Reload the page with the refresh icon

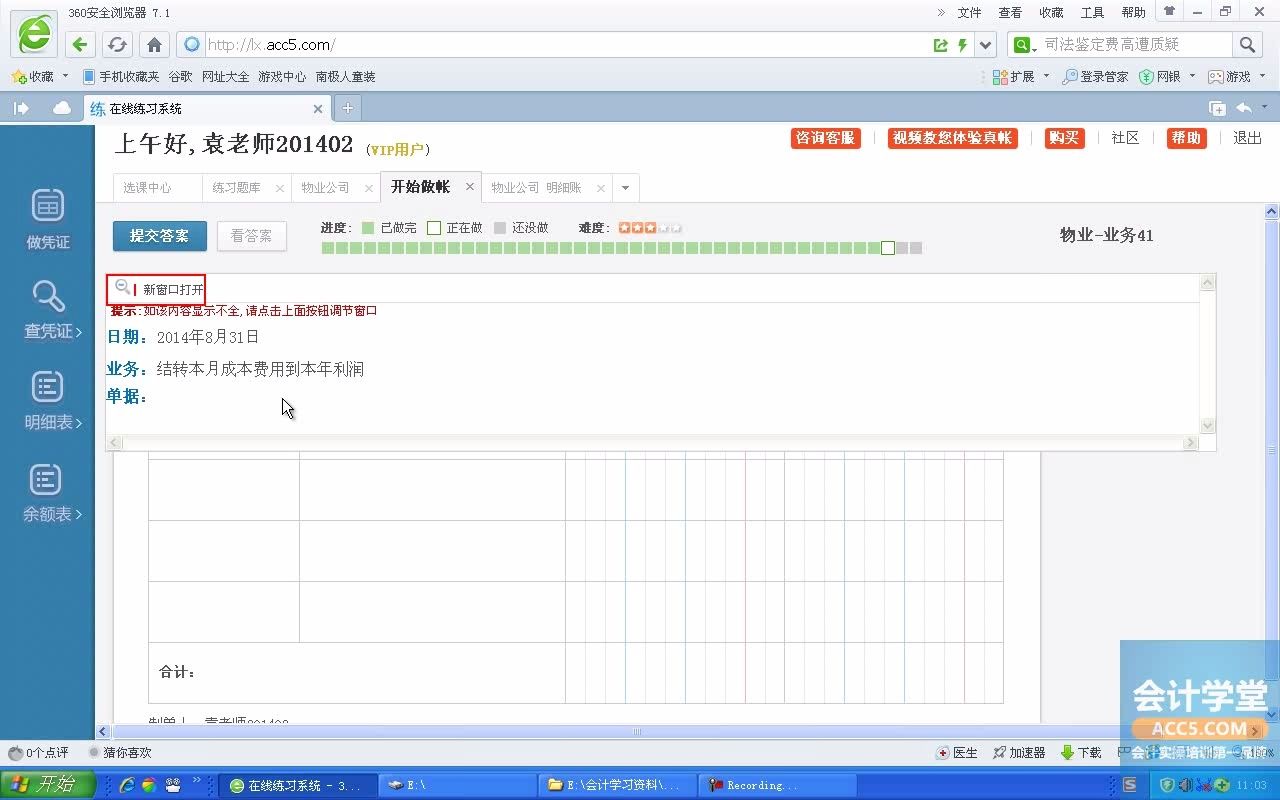[117, 44]
